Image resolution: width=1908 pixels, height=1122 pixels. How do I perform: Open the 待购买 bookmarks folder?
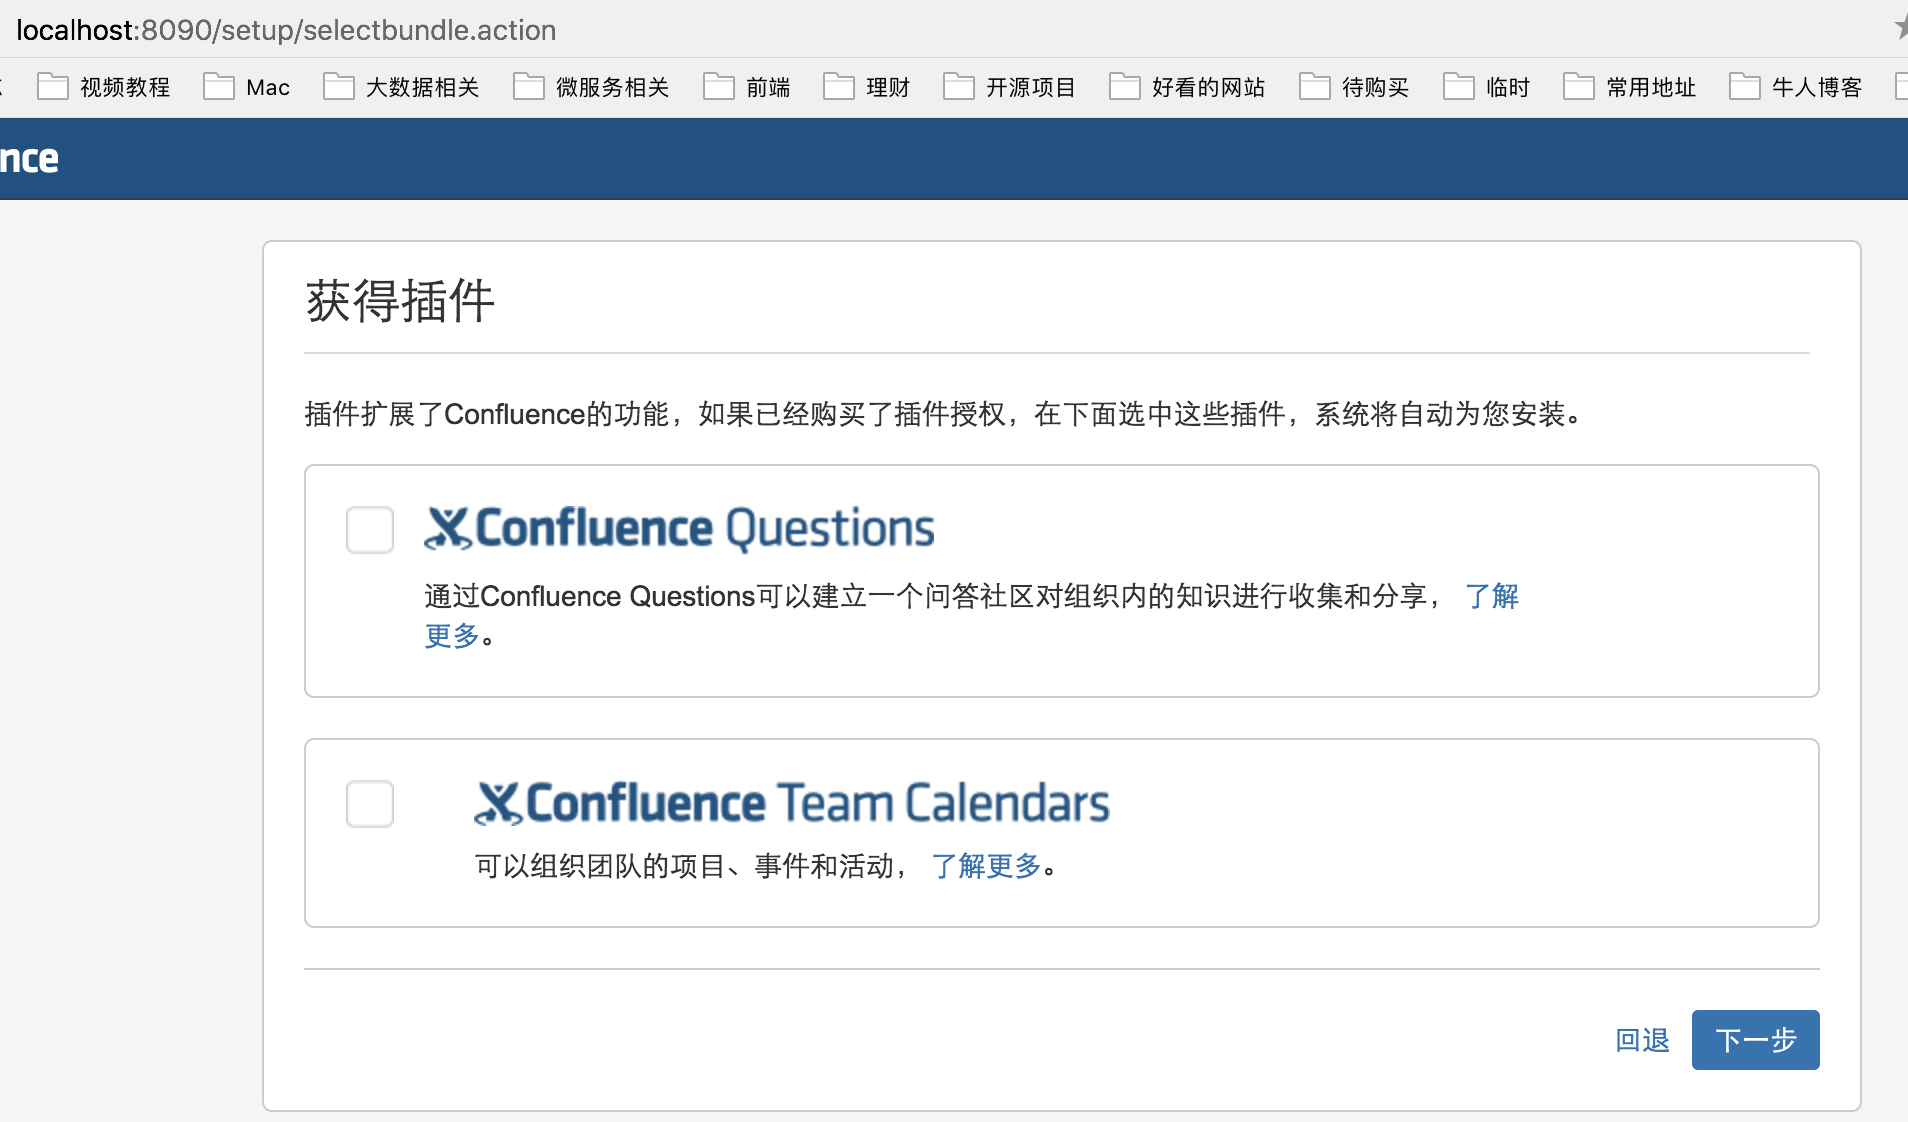pos(1375,87)
